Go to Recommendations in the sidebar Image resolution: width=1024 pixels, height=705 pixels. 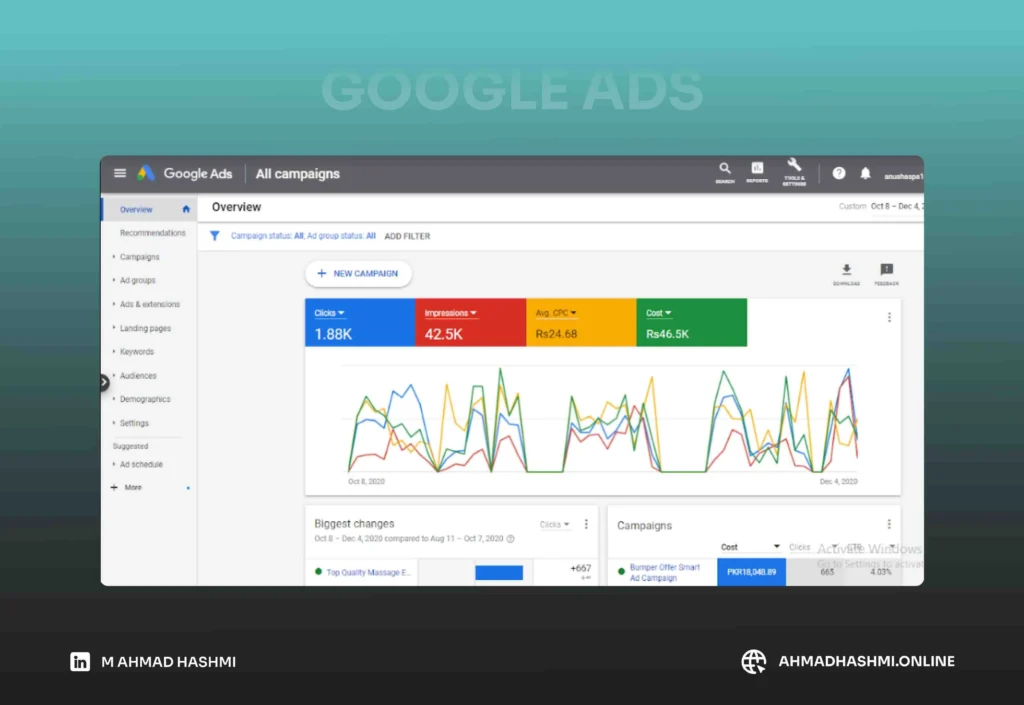coord(153,233)
